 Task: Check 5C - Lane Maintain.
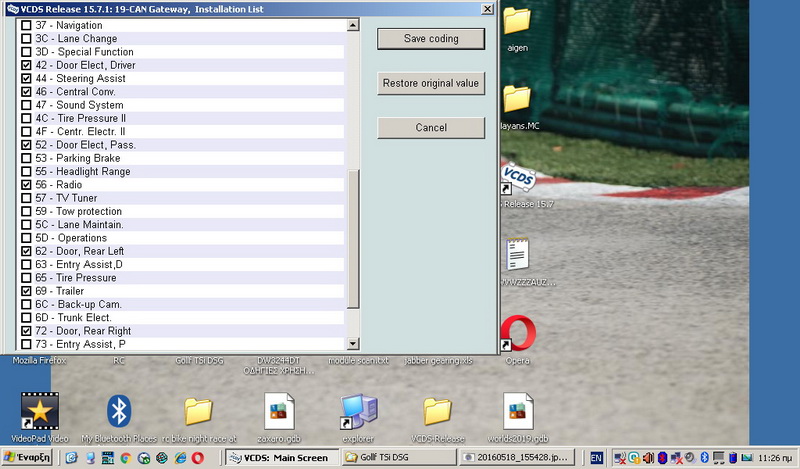[x=26, y=224]
